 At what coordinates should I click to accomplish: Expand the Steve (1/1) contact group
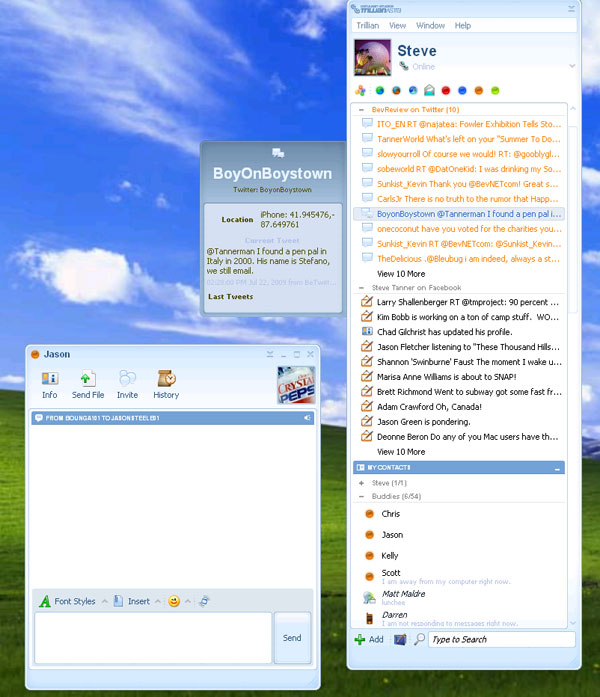pyautogui.click(x=361, y=483)
